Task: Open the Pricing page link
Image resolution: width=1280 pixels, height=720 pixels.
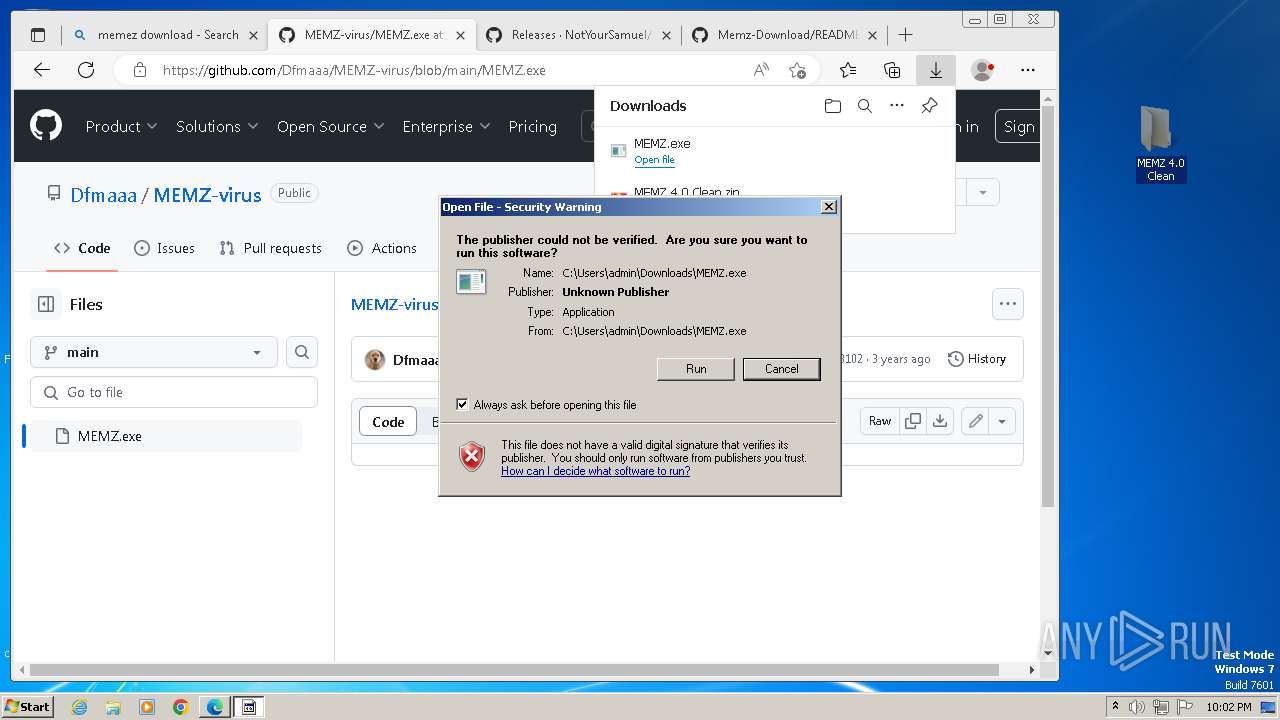Action: click(532, 127)
